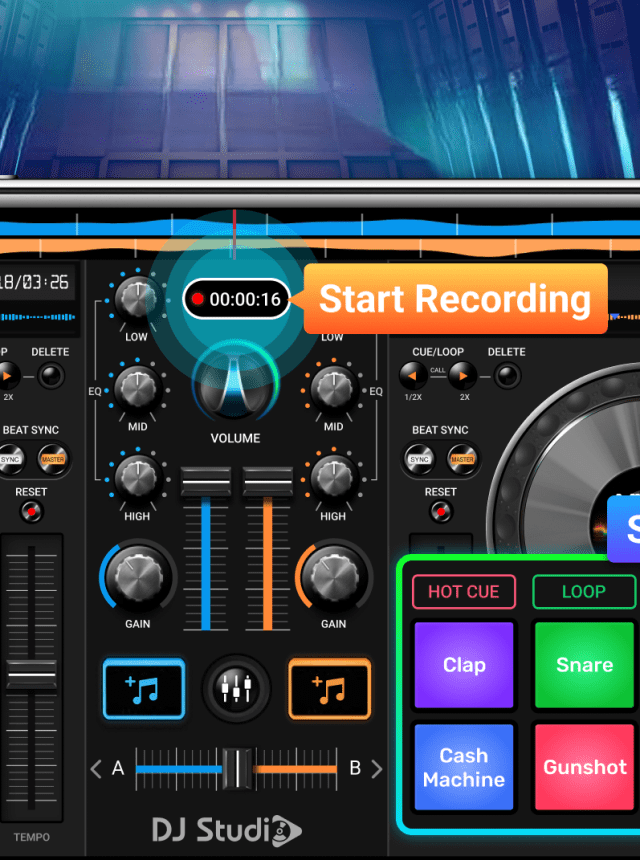Switch to the LOOP tab
Screen dimensions: 640x860
pyautogui.click(x=583, y=591)
